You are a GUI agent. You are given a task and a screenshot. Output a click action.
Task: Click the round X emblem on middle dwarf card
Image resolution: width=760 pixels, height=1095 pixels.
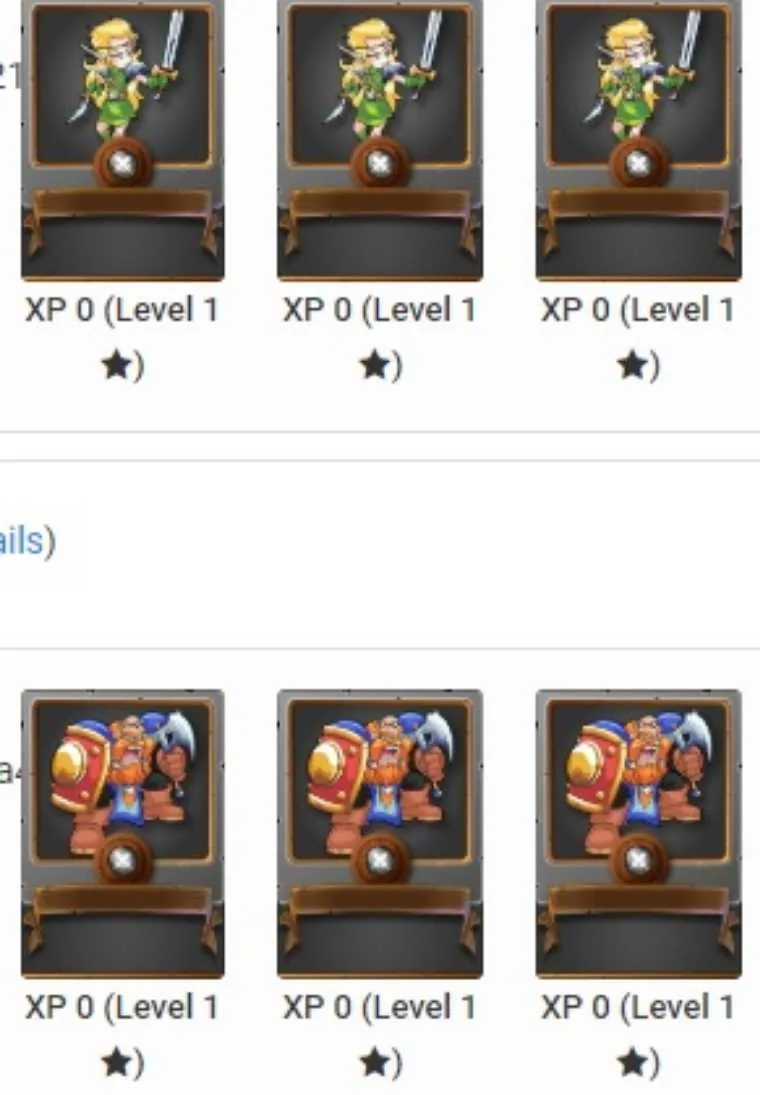point(379,859)
